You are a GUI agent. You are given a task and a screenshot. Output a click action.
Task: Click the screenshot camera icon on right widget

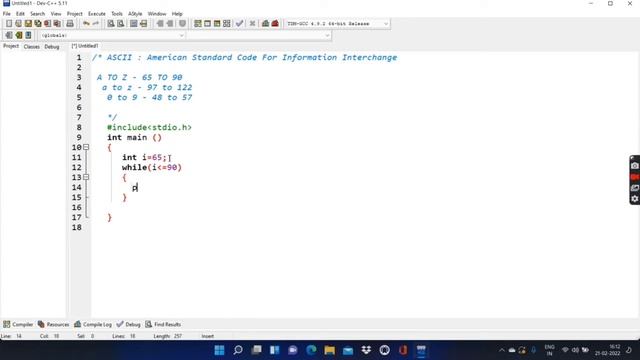[635, 166]
